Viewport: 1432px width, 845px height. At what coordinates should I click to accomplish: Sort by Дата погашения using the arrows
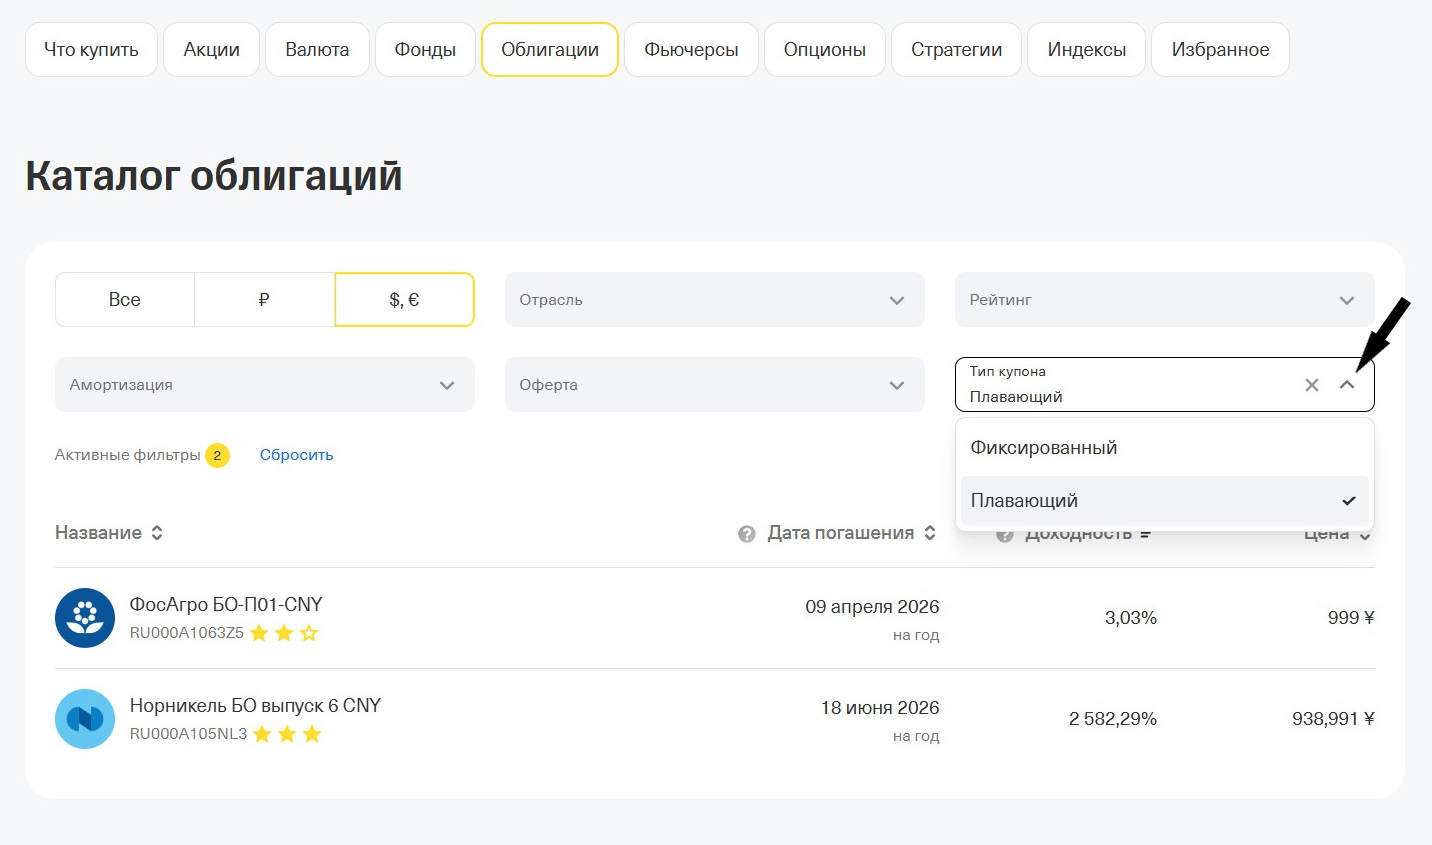(x=930, y=533)
